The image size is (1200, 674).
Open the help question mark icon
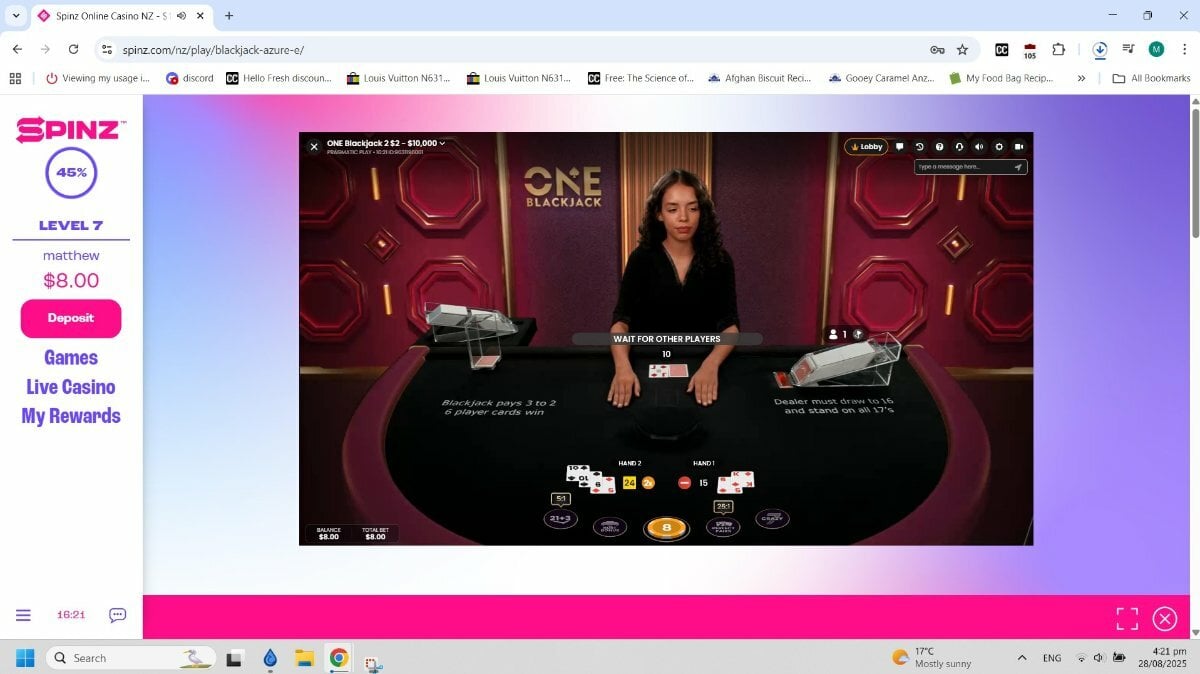pos(939,146)
